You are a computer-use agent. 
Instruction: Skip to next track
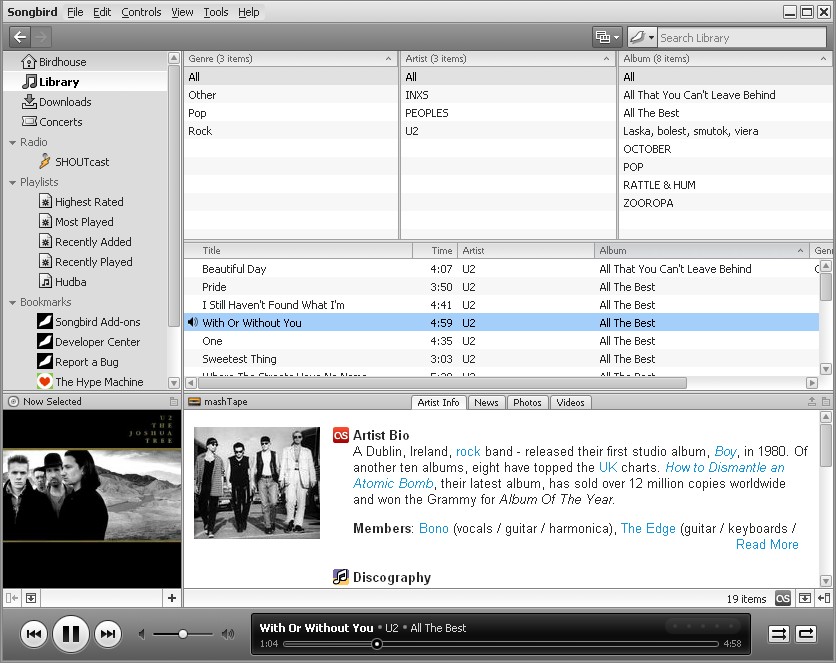coord(108,634)
